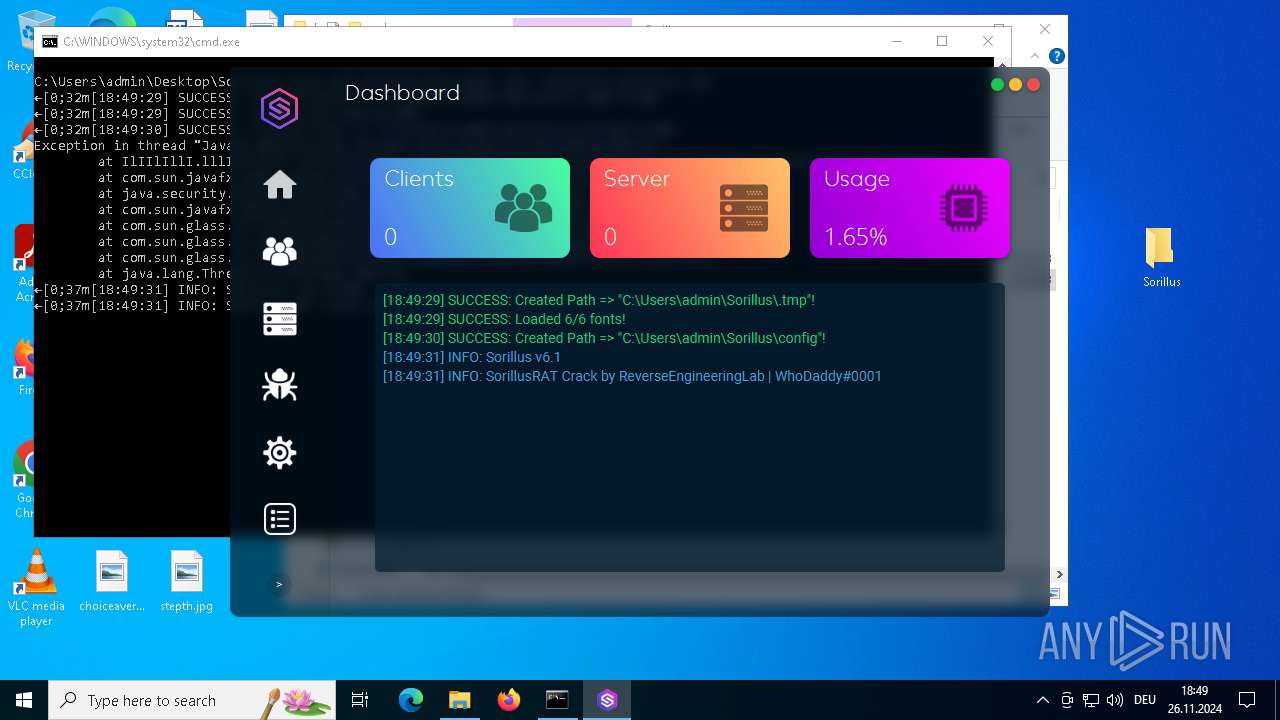Select the Clients card
The image size is (1280, 720).
point(470,208)
